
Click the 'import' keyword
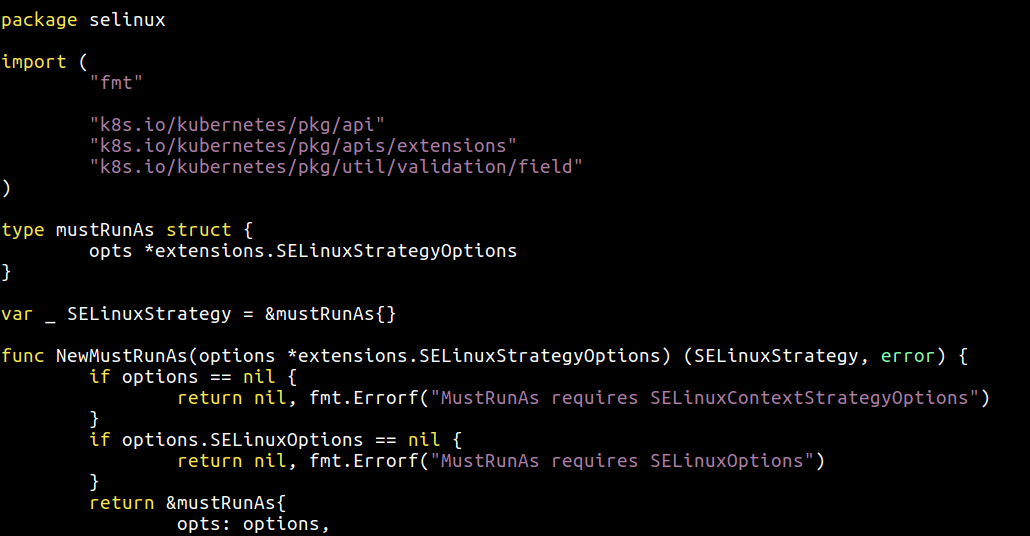pyautogui.click(x=34, y=62)
